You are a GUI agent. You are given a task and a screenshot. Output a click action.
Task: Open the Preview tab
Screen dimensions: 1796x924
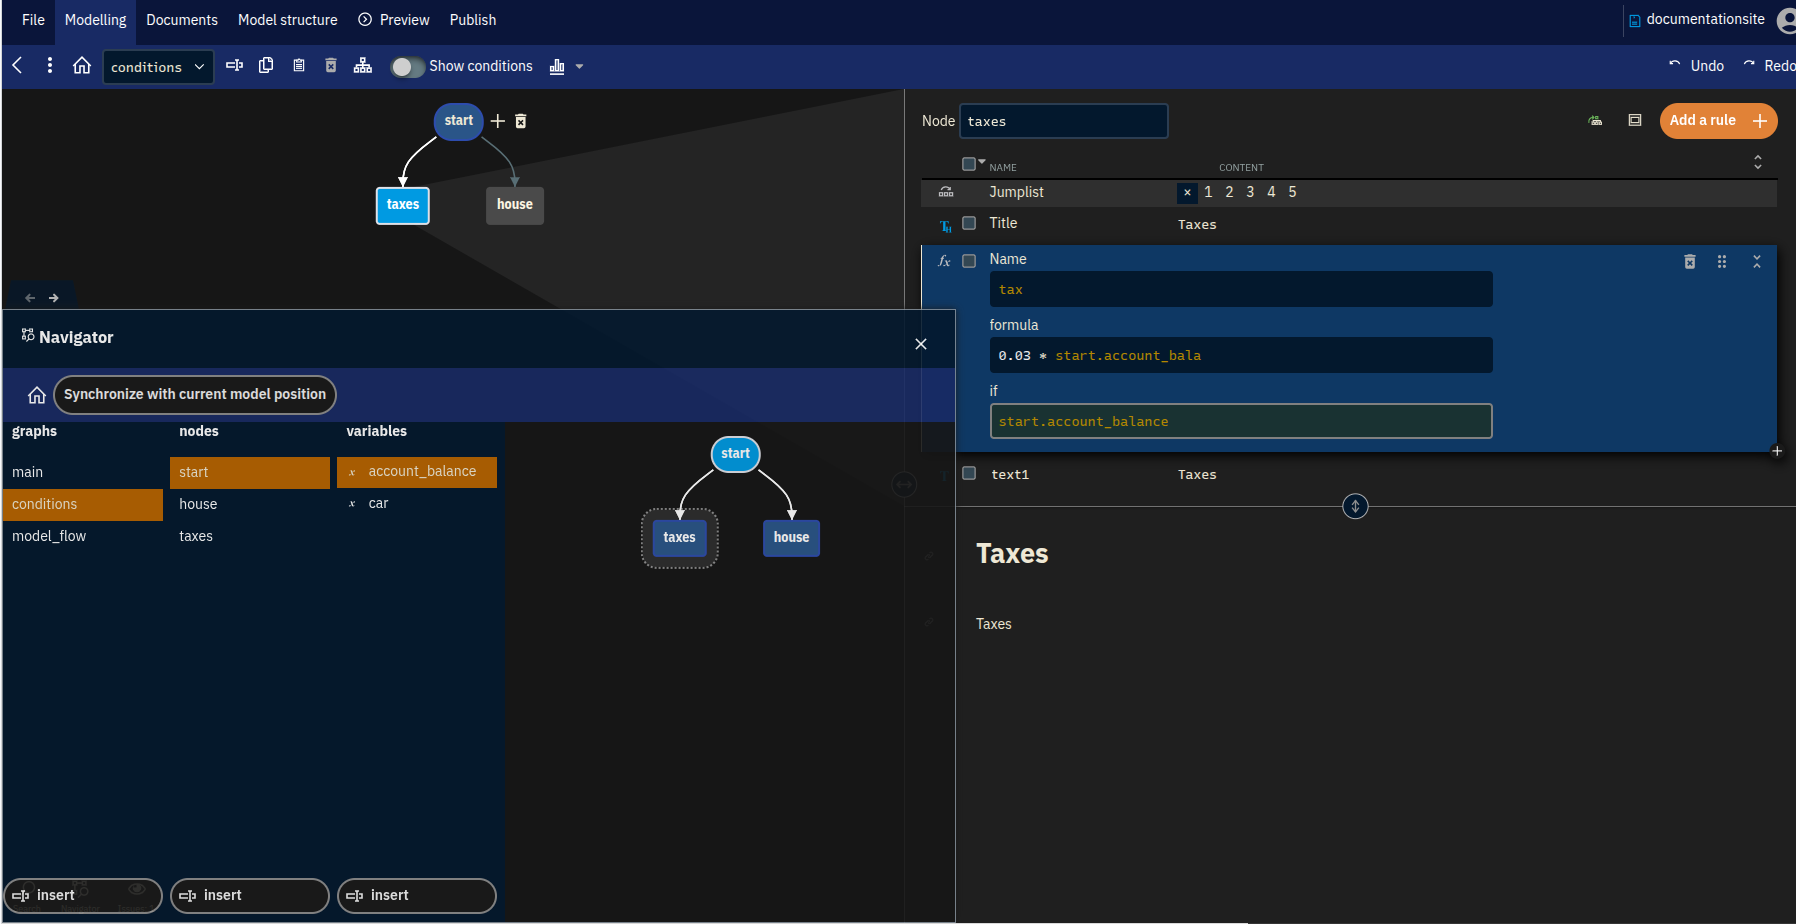pyautogui.click(x=394, y=20)
